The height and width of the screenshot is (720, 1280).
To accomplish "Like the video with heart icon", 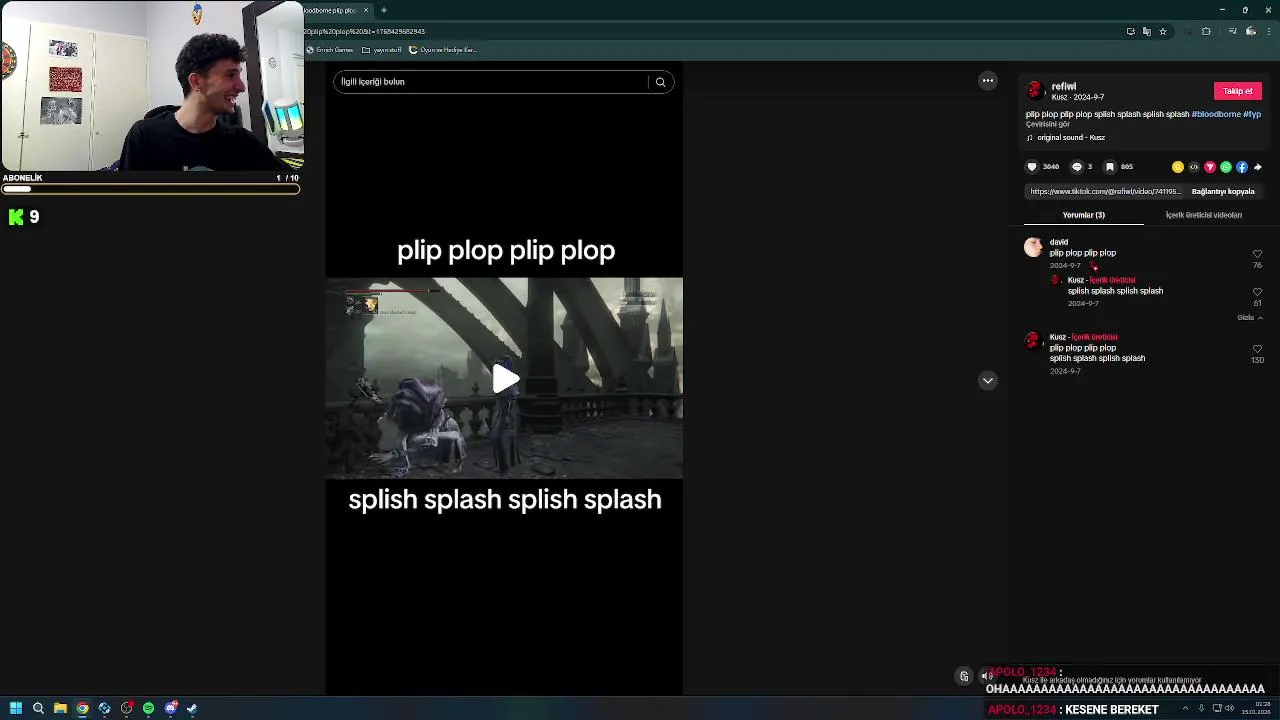I will [x=1032, y=167].
